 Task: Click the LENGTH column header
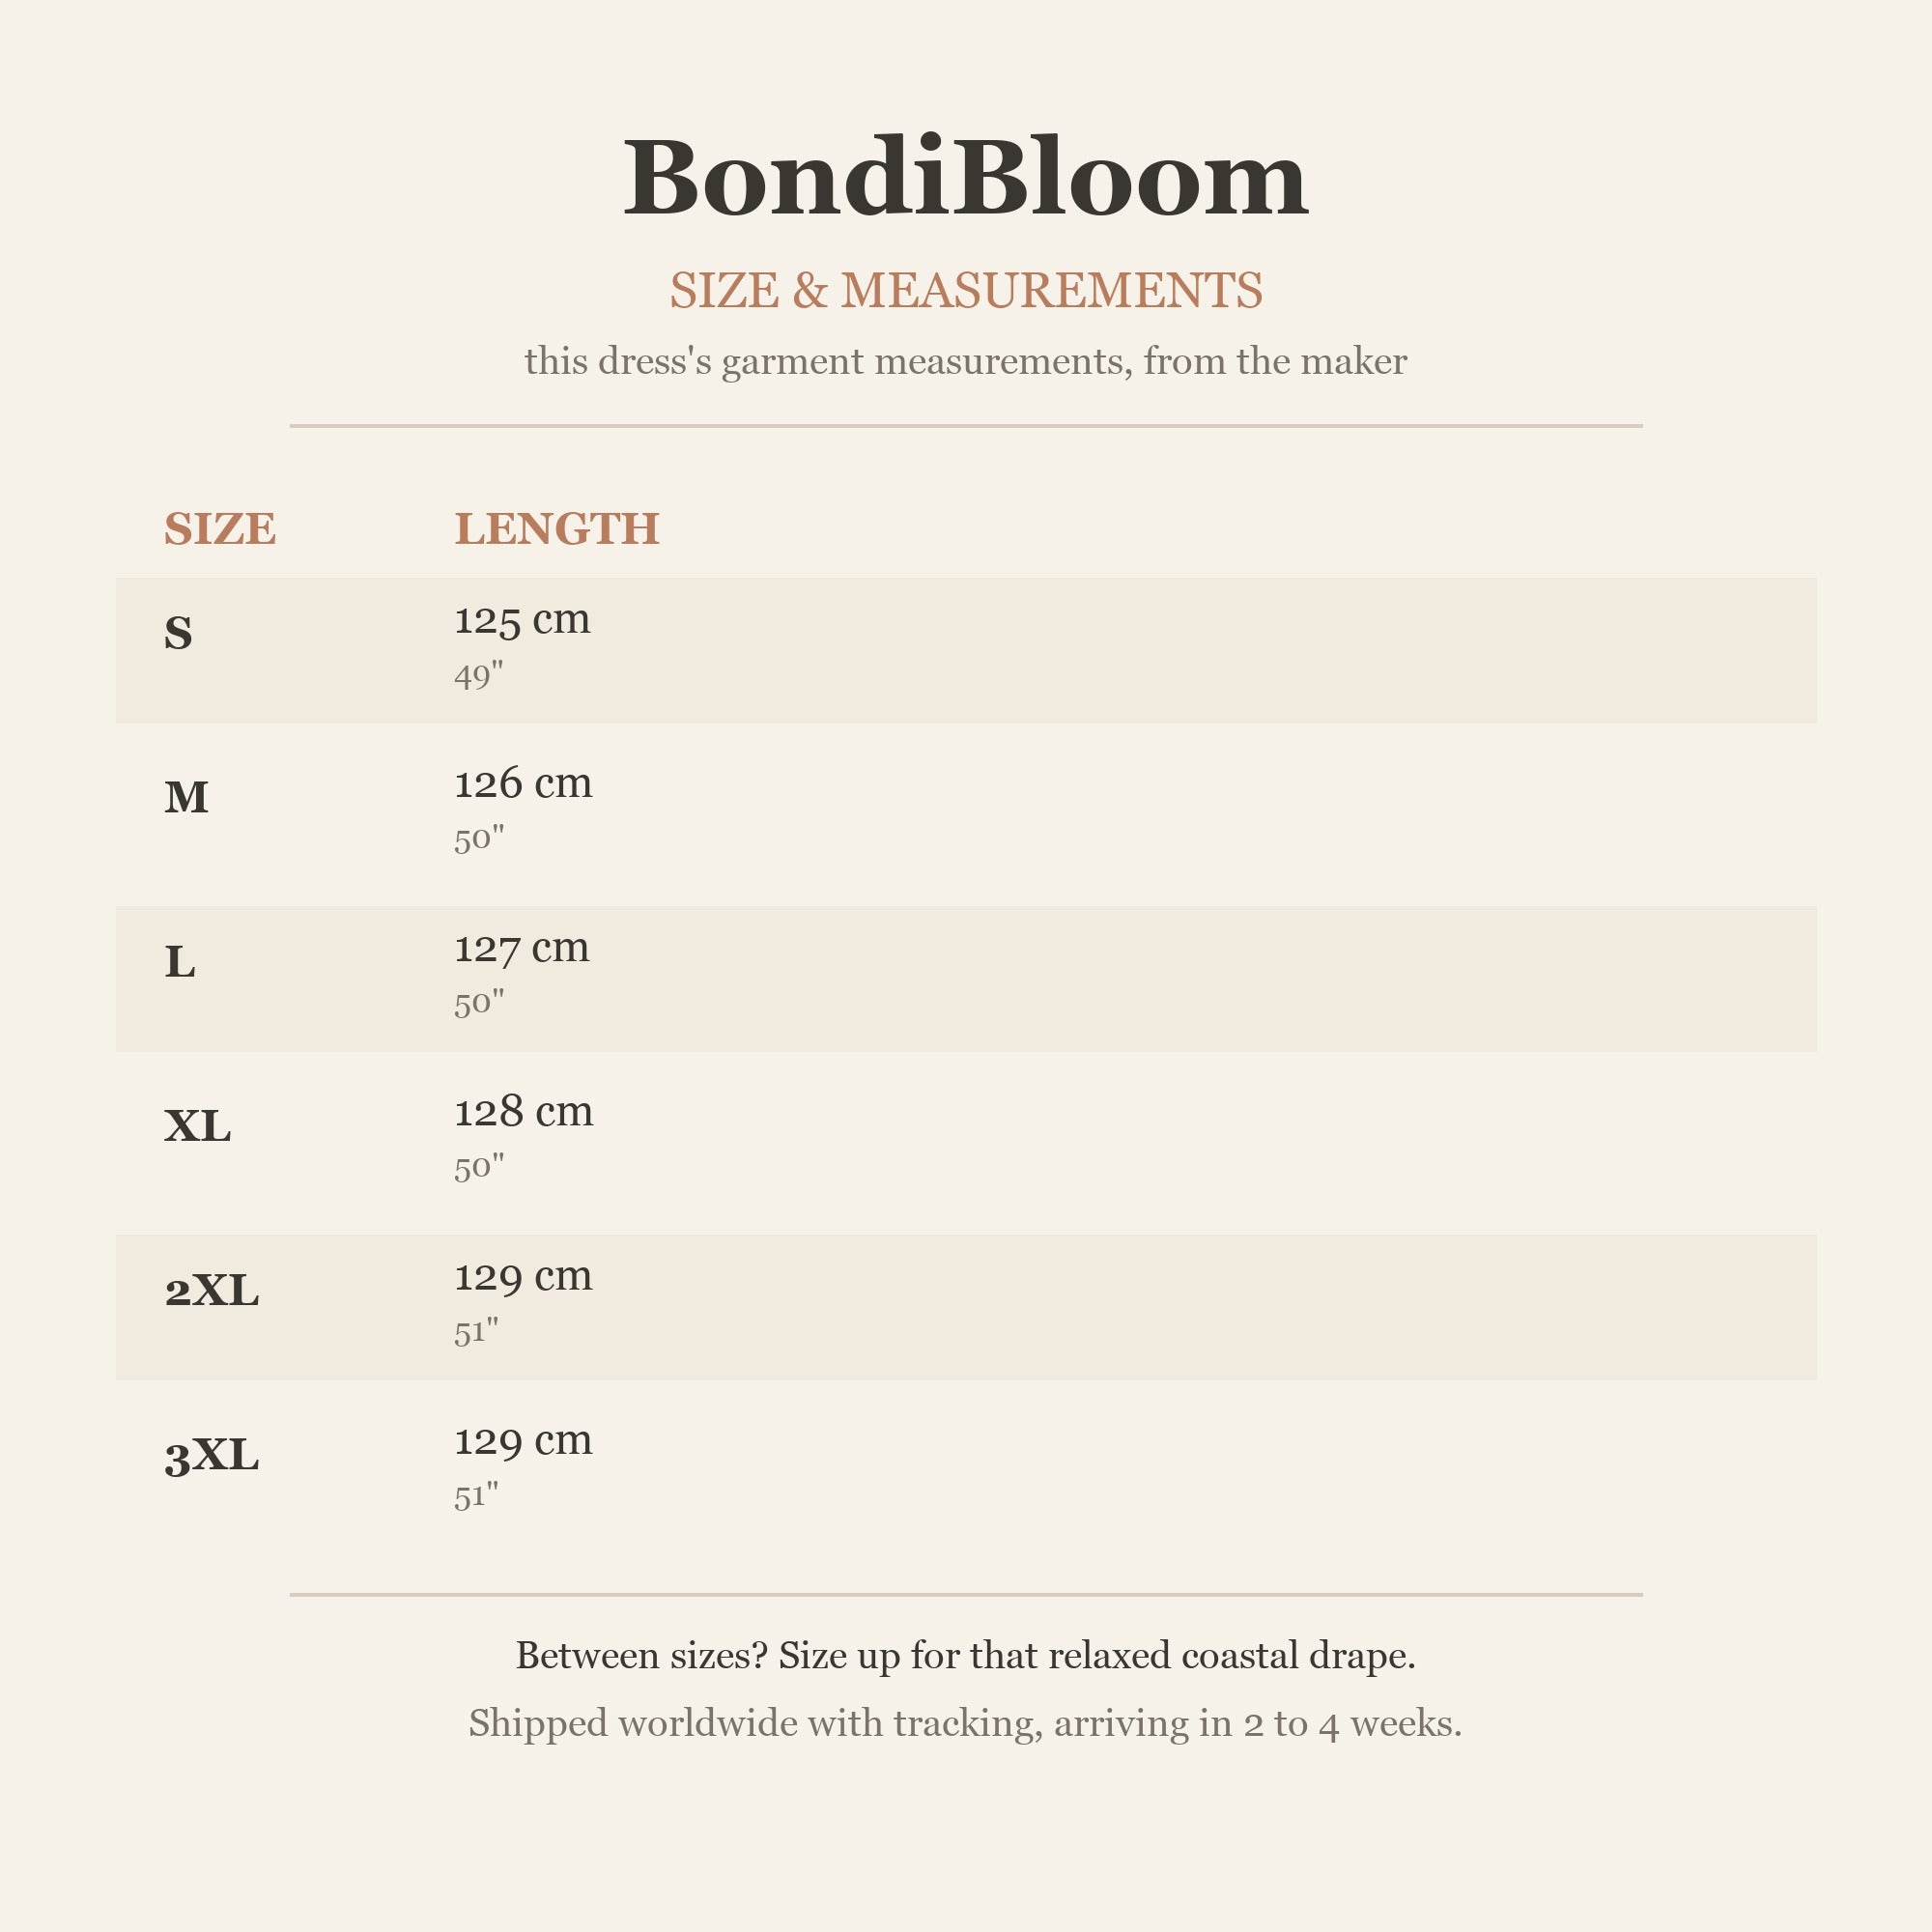coord(557,528)
